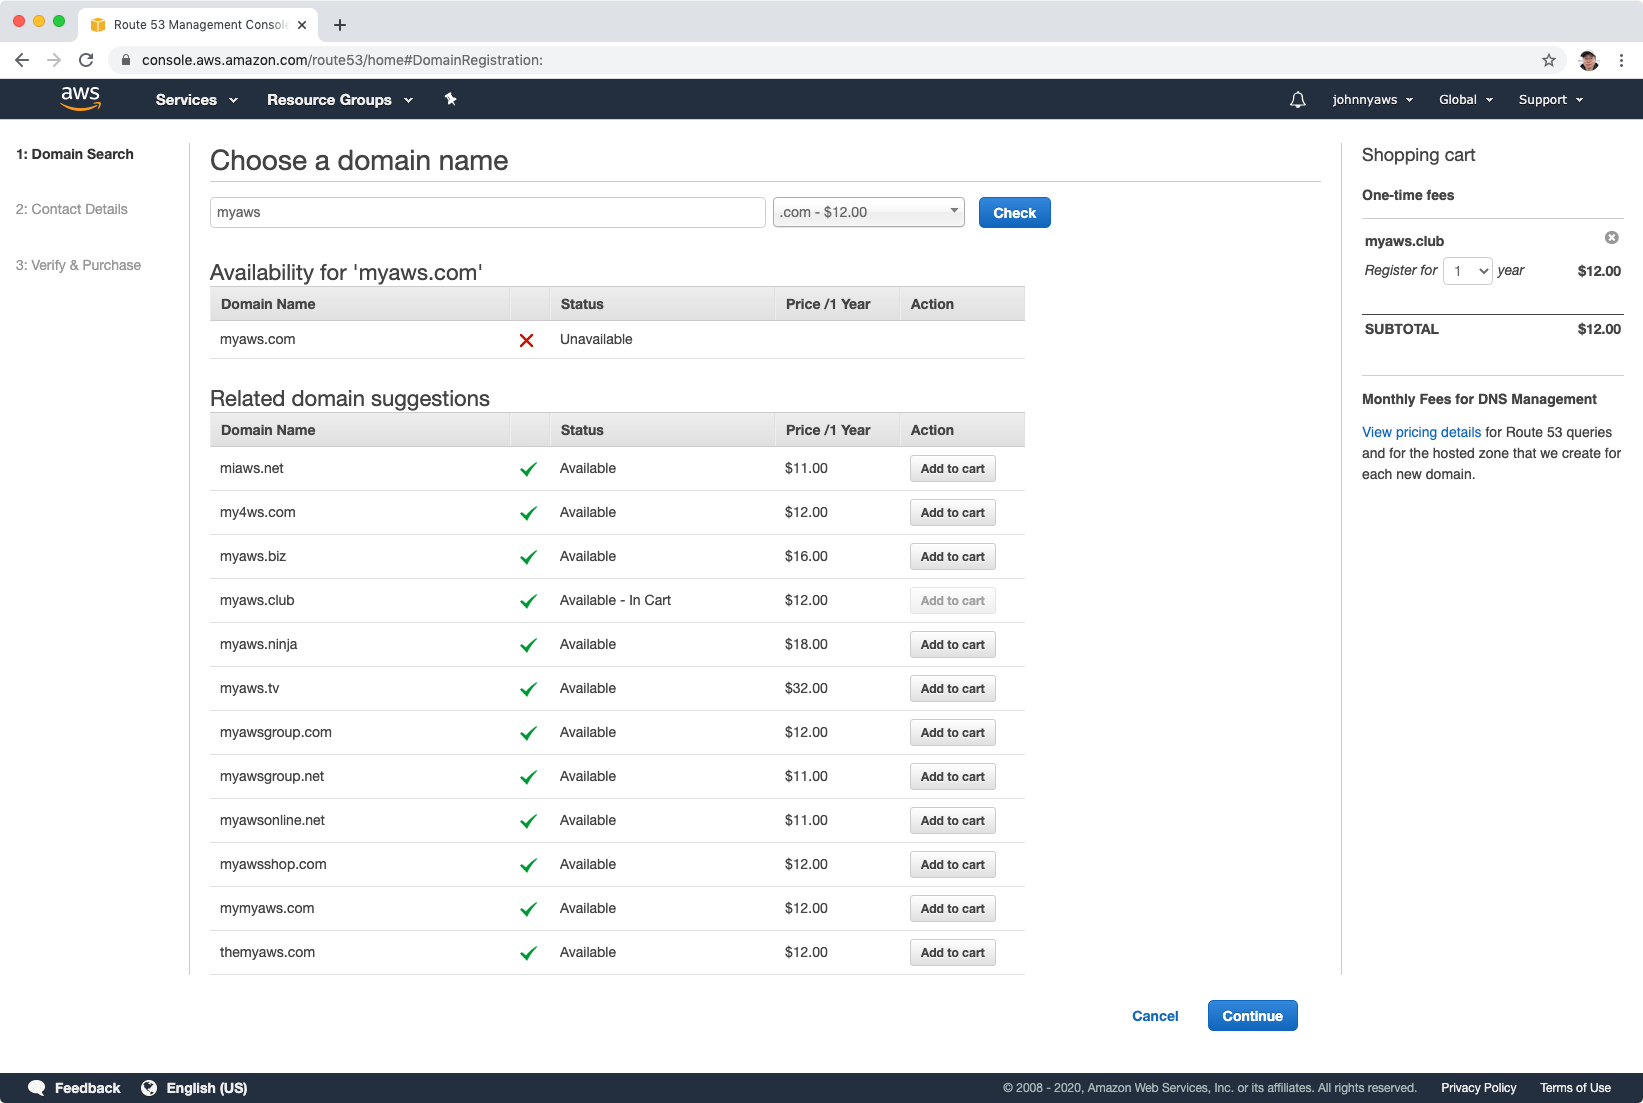
Task: Click the Feedback speech bubble icon
Action: [x=37, y=1088]
